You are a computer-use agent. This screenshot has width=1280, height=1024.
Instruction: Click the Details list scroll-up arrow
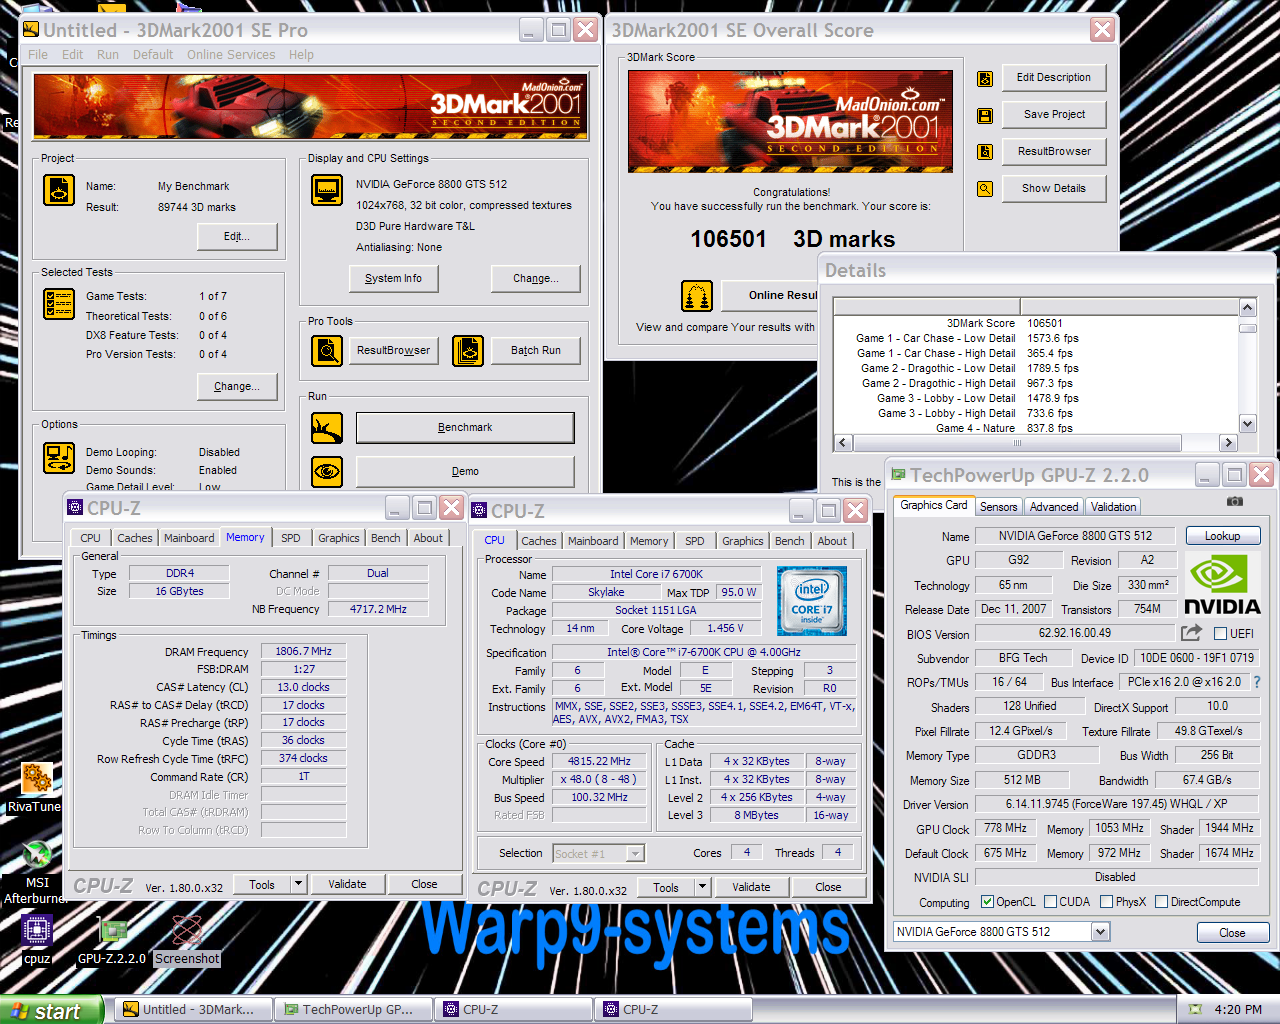point(1248,308)
